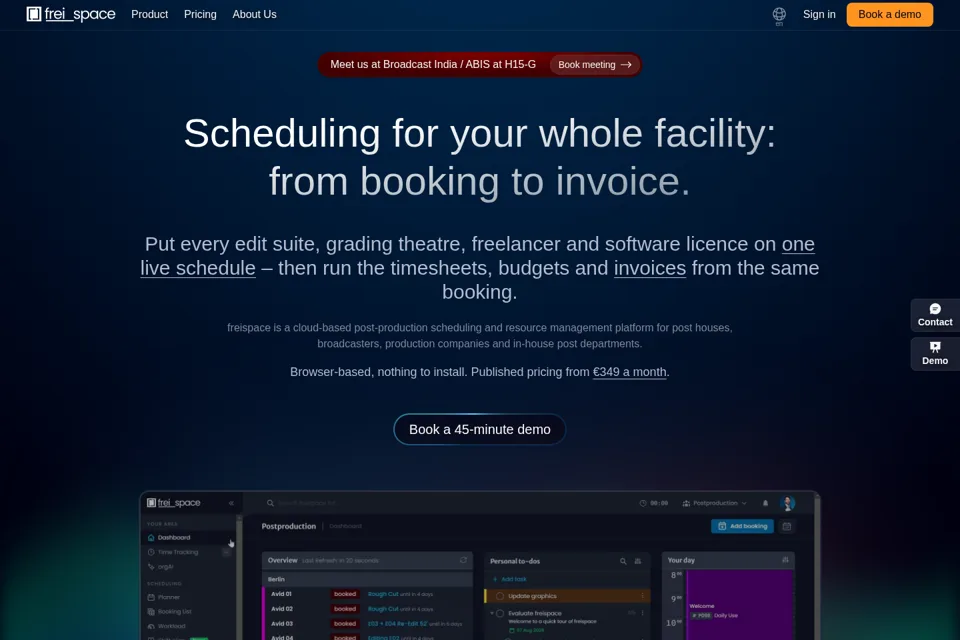Click the 00:00 timer clock icon
This screenshot has height=640, width=960.
coord(643,503)
